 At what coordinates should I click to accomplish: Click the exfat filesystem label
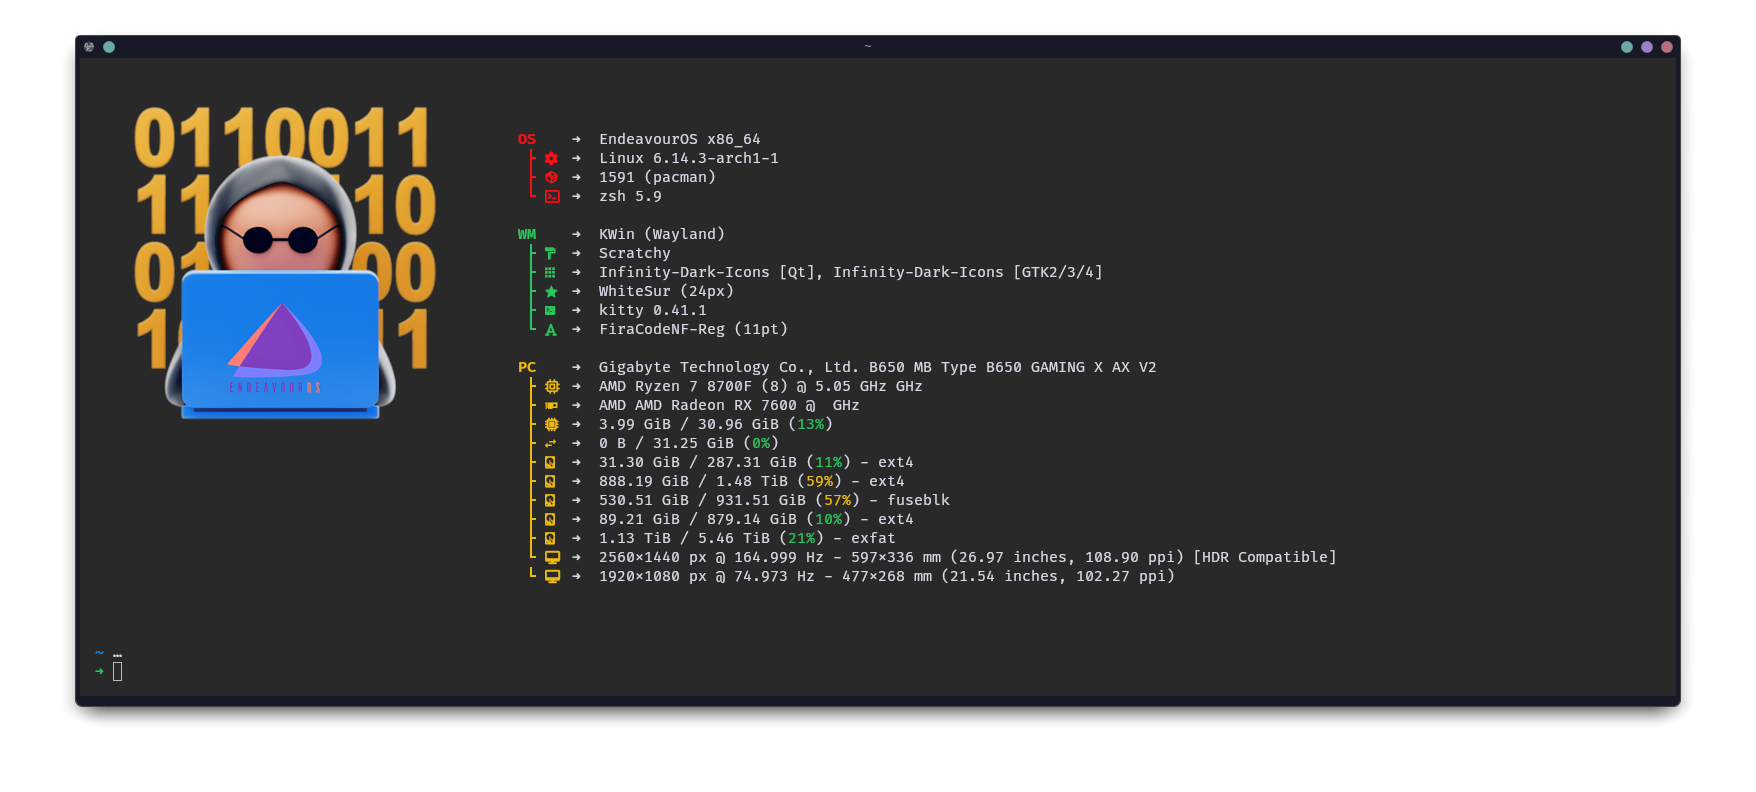click(x=873, y=538)
